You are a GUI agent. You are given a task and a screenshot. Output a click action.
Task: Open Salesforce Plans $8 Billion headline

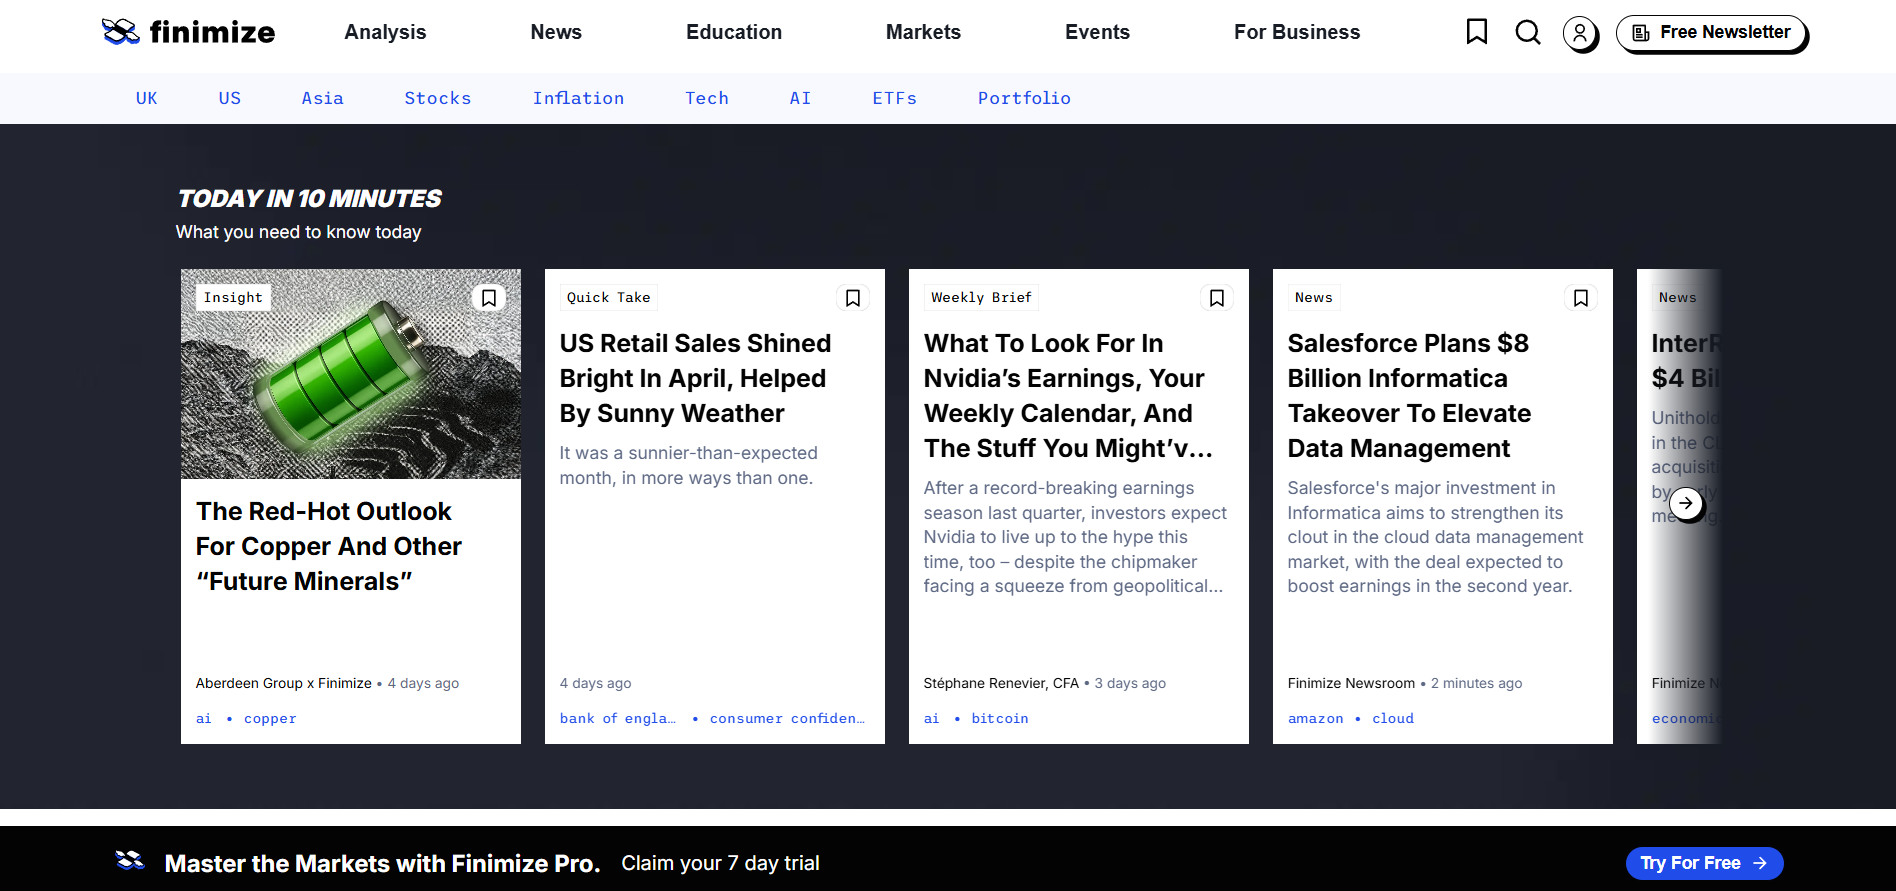click(1409, 396)
